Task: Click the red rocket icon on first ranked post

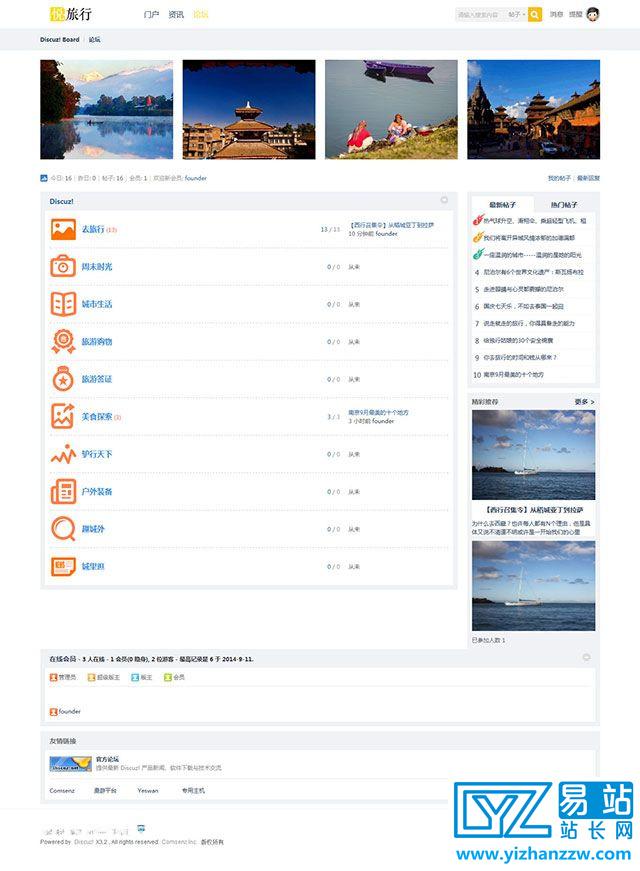Action: 478,221
